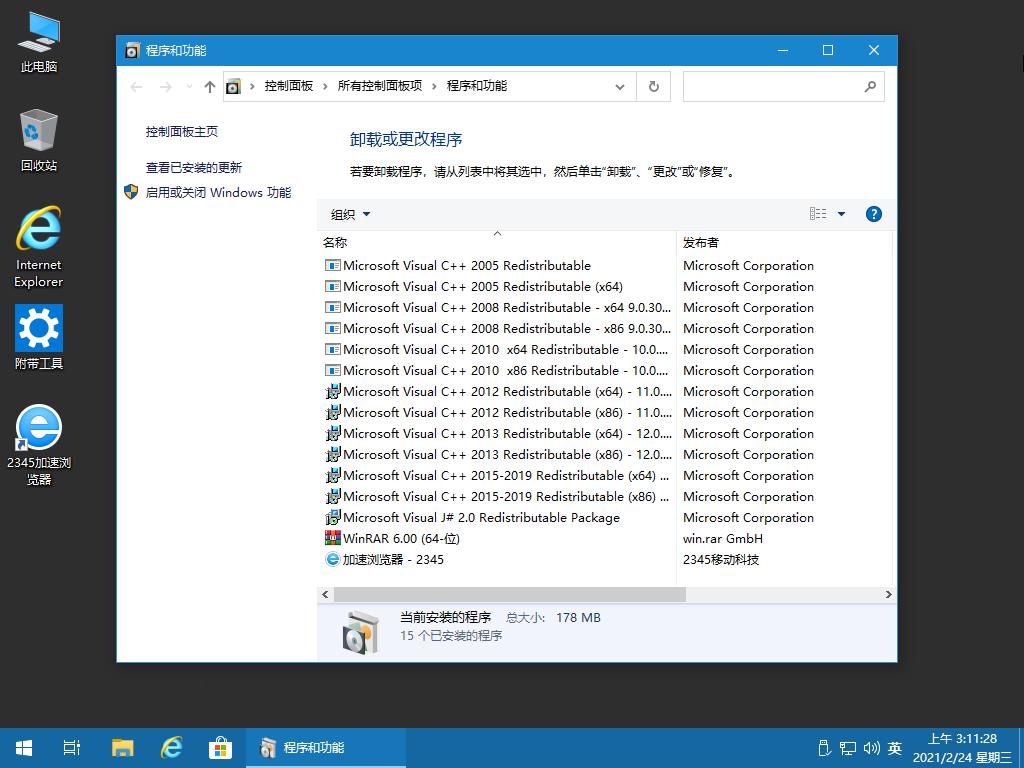The image size is (1024, 768).
Task: Open the network icon in the system tray
Action: (x=848, y=748)
